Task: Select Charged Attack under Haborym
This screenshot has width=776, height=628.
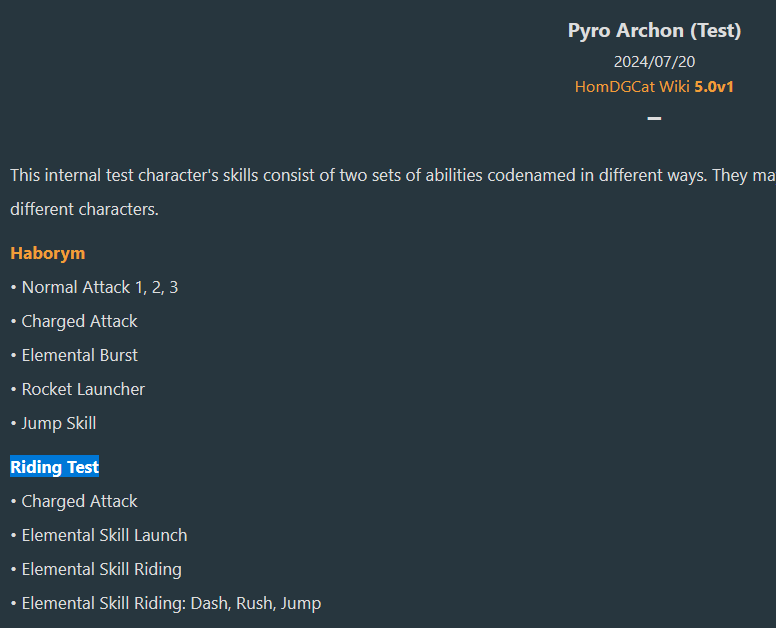Action: point(80,321)
